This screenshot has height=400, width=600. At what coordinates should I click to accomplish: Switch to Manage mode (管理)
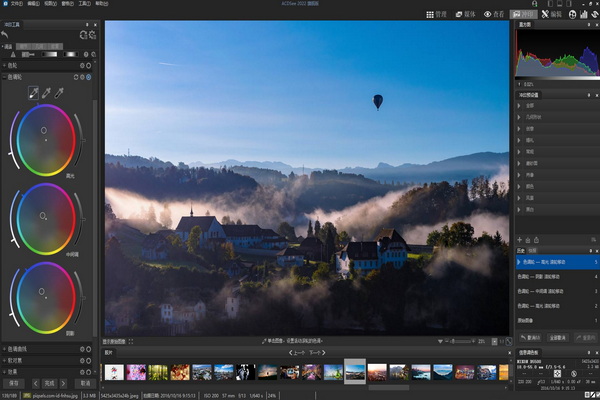tap(437, 14)
